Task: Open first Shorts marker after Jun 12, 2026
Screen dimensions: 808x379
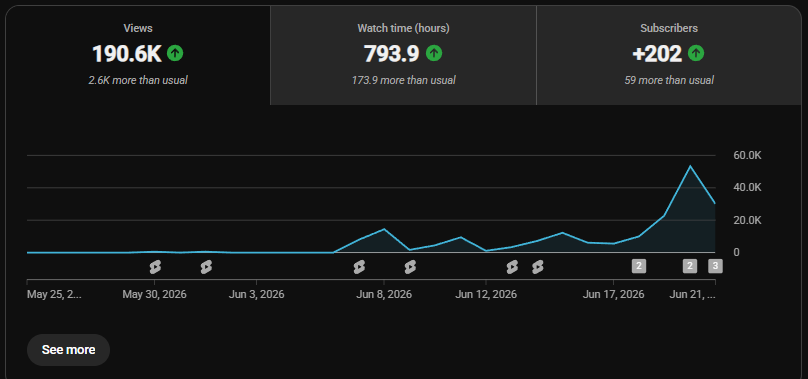Action: click(512, 267)
